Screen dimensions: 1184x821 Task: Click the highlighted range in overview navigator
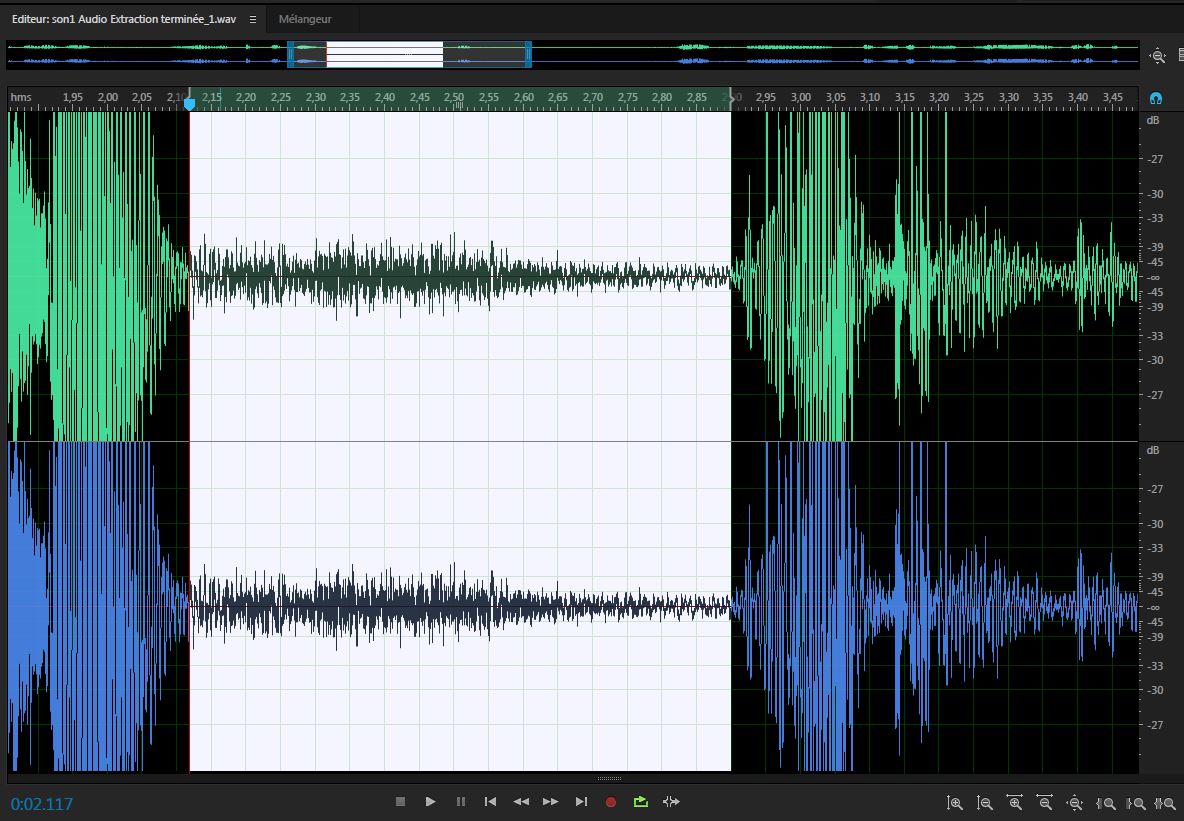[384, 54]
